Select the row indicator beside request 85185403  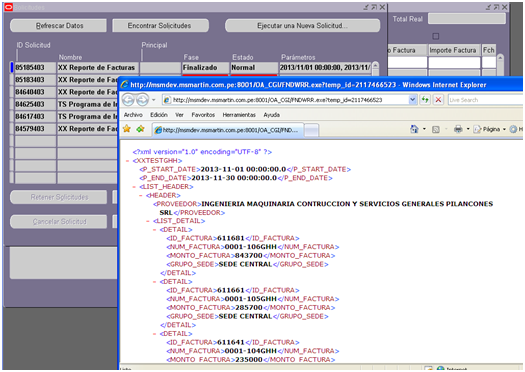click(x=12, y=68)
